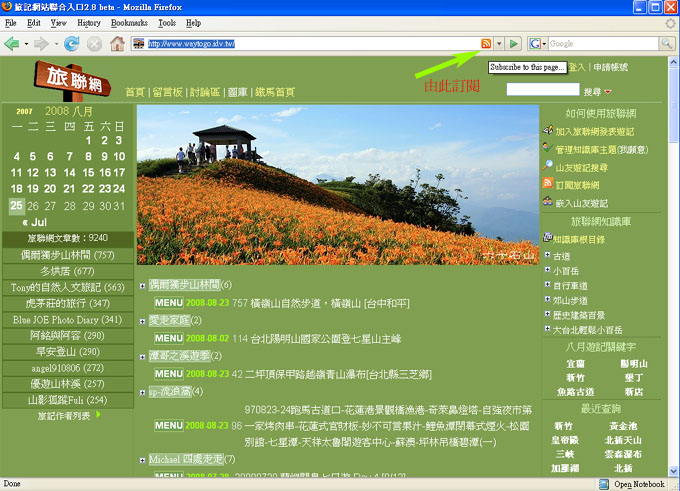Expand the 古道 knowledge tree node
Screen dimensions: 680x491
click(546, 256)
